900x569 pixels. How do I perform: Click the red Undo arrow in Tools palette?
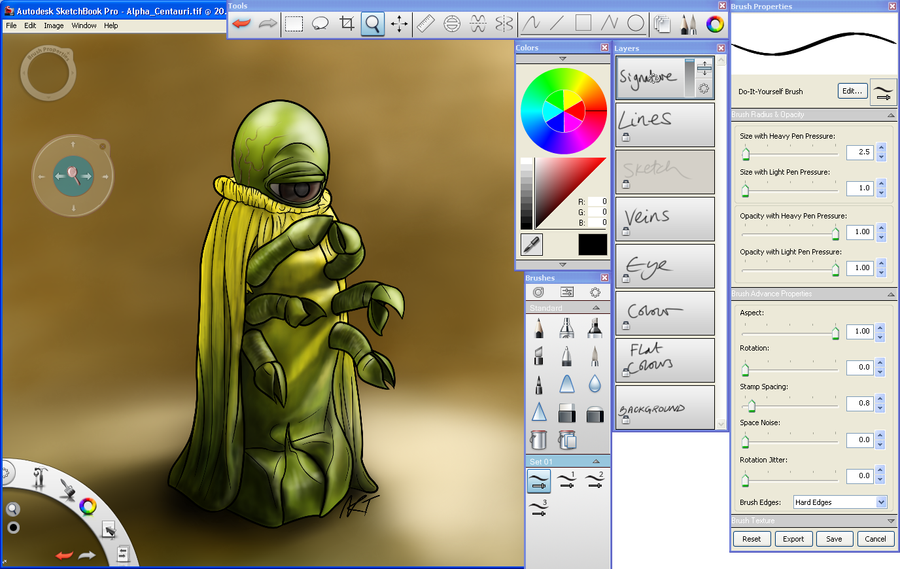[x=242, y=24]
